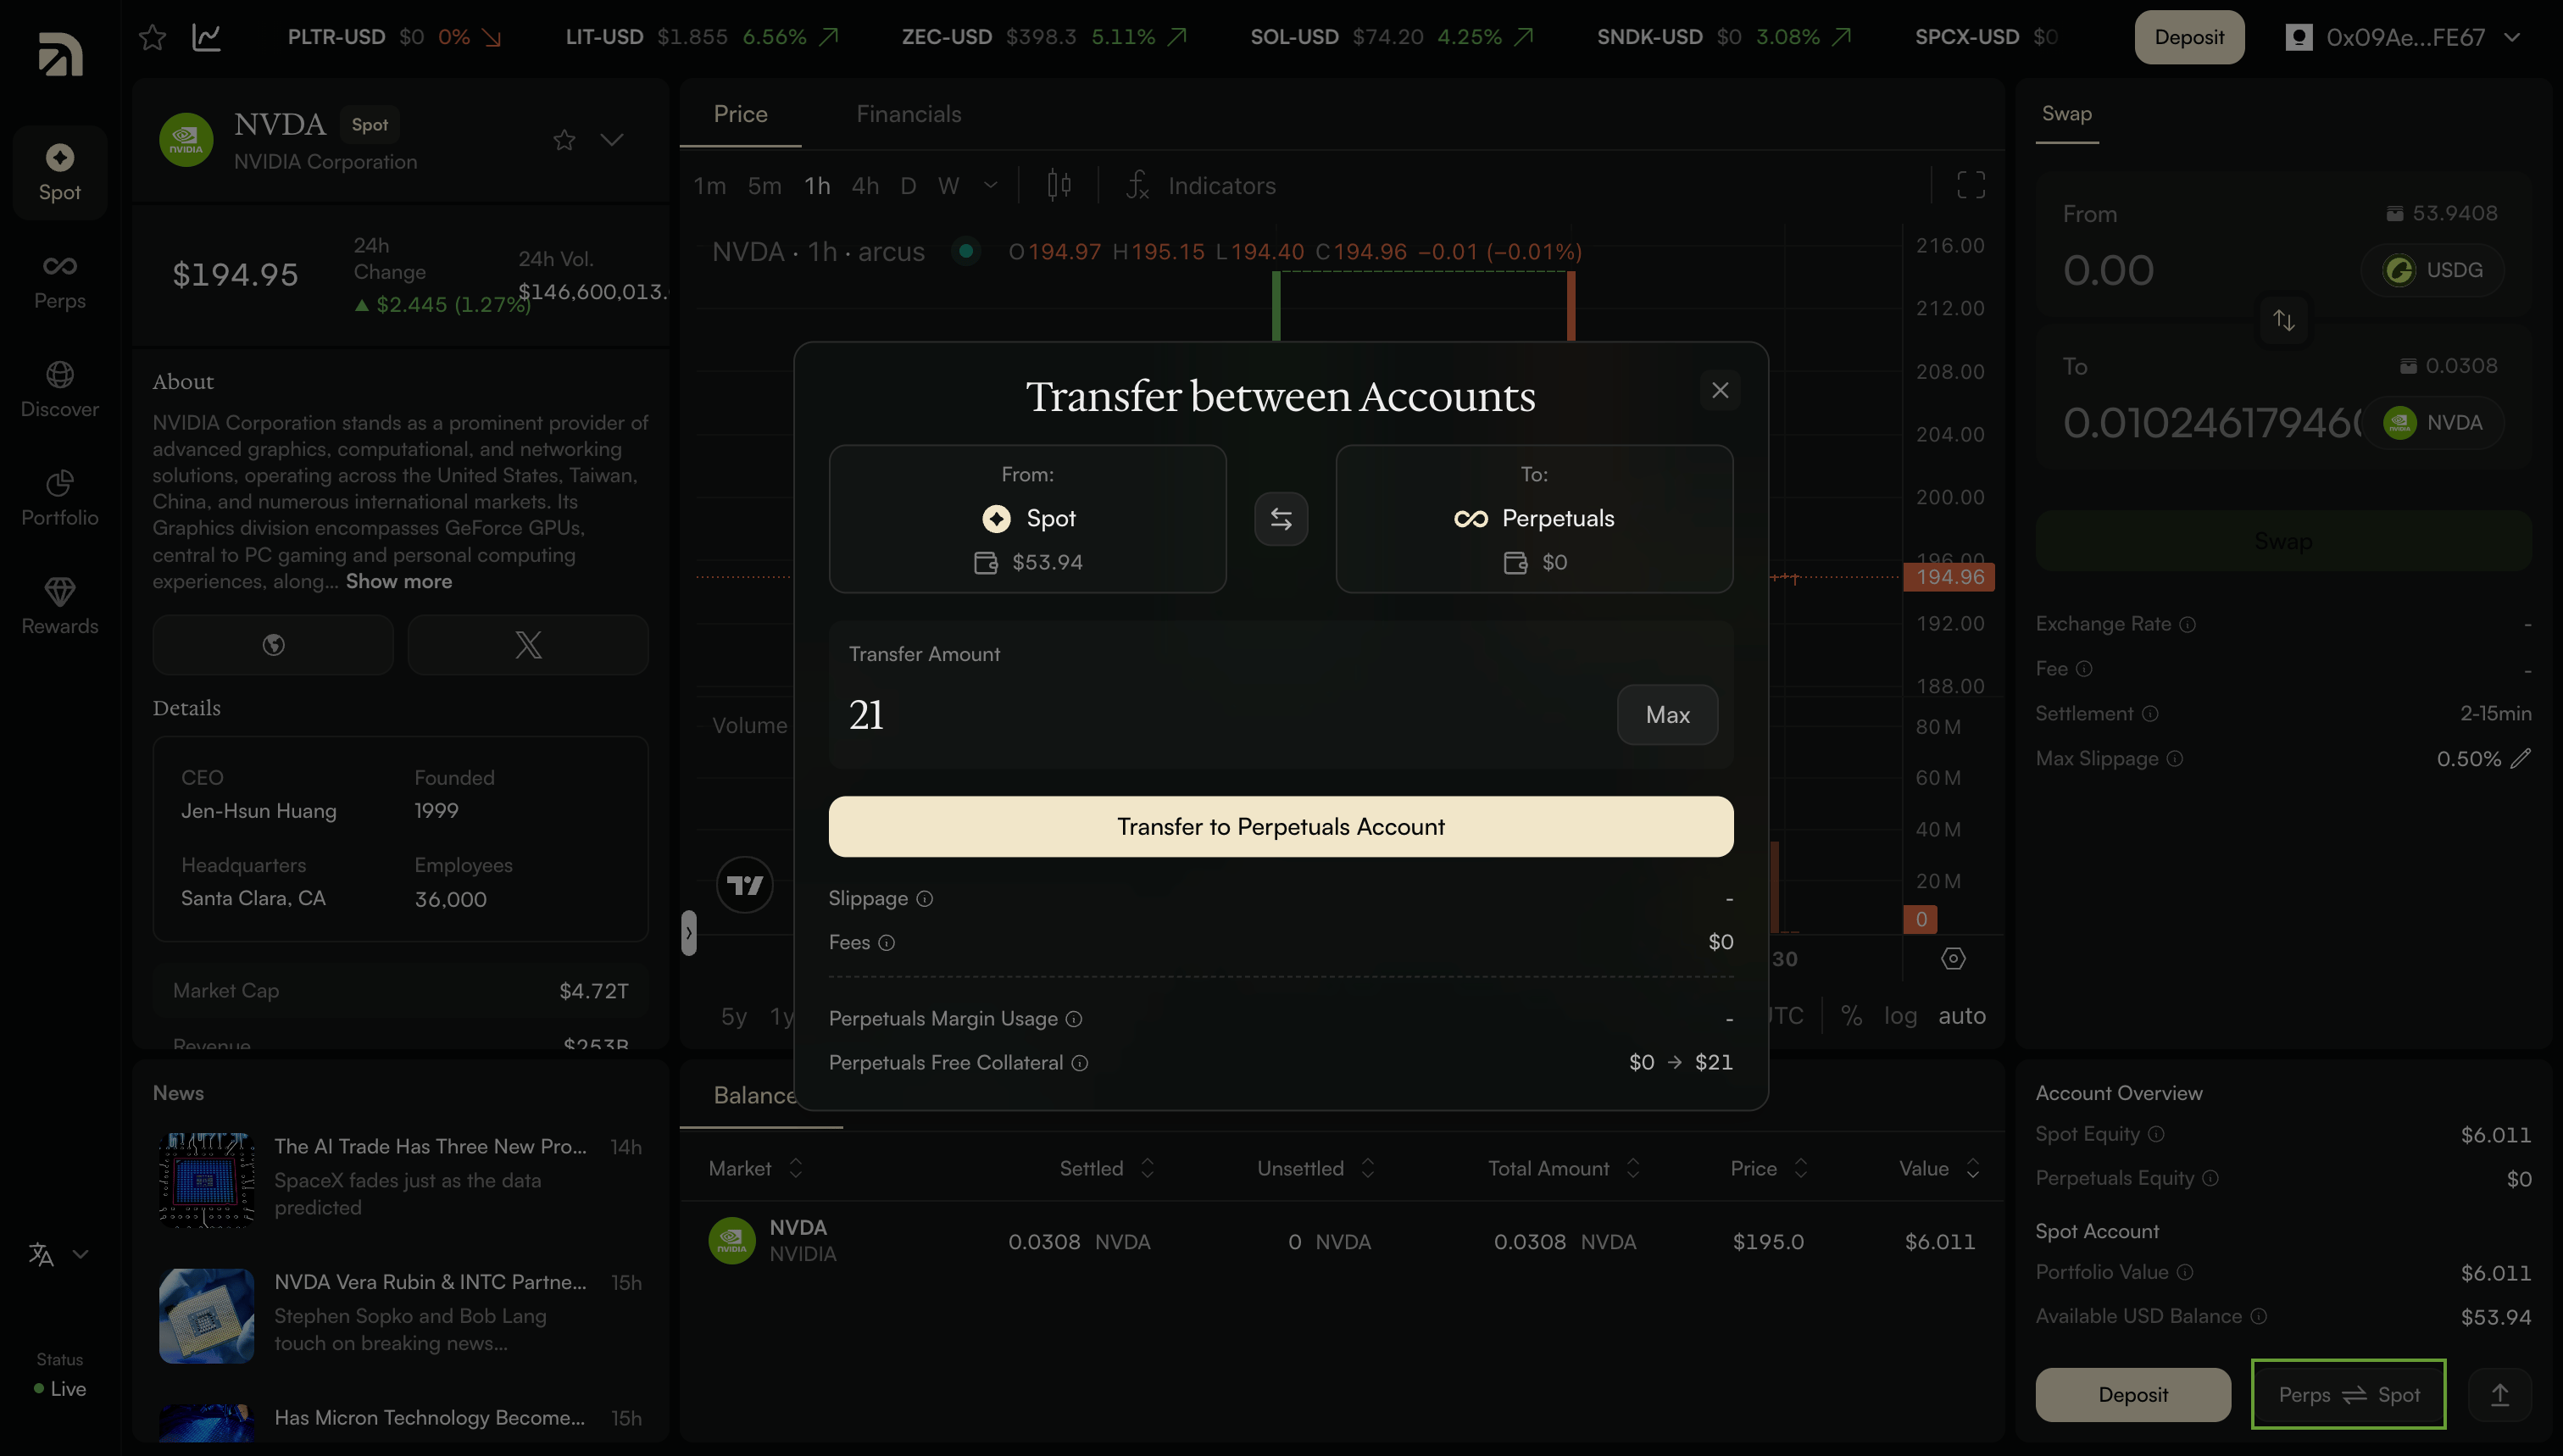Show info for Perpetuals Margin Usage
2563x1456 pixels.
[1074, 1019]
